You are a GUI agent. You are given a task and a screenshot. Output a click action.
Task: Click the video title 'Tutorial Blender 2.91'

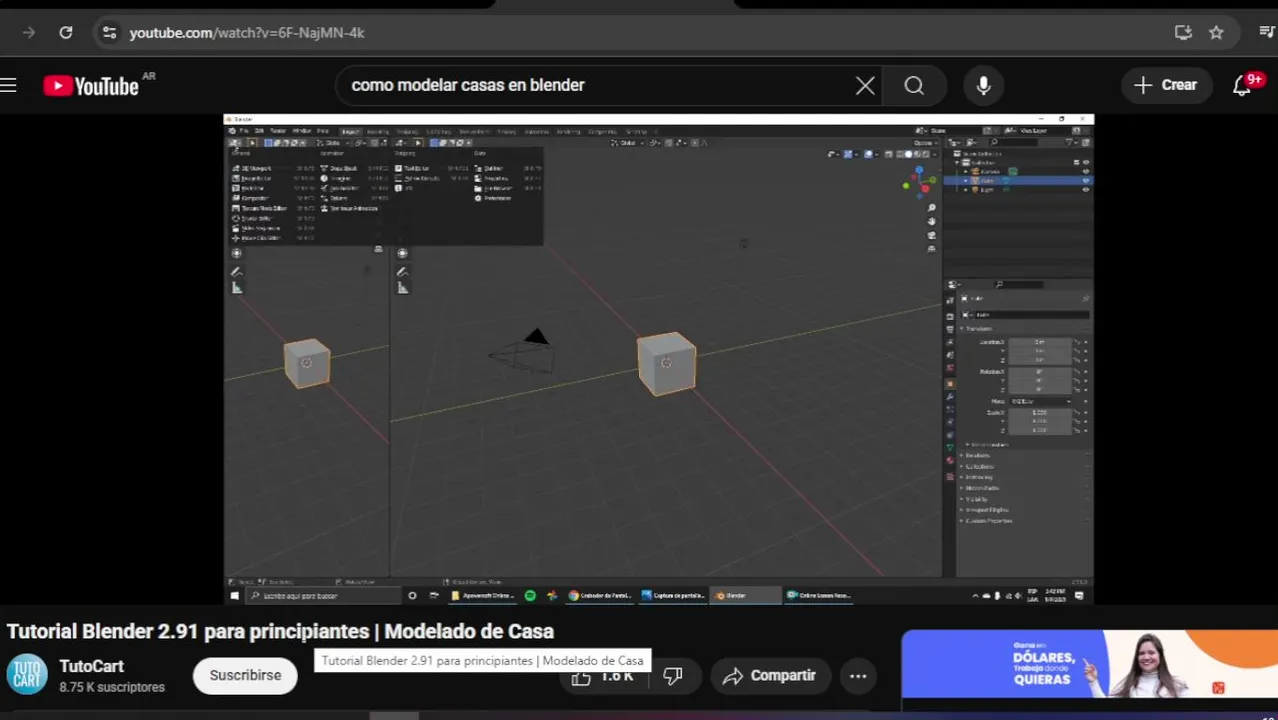click(x=280, y=631)
